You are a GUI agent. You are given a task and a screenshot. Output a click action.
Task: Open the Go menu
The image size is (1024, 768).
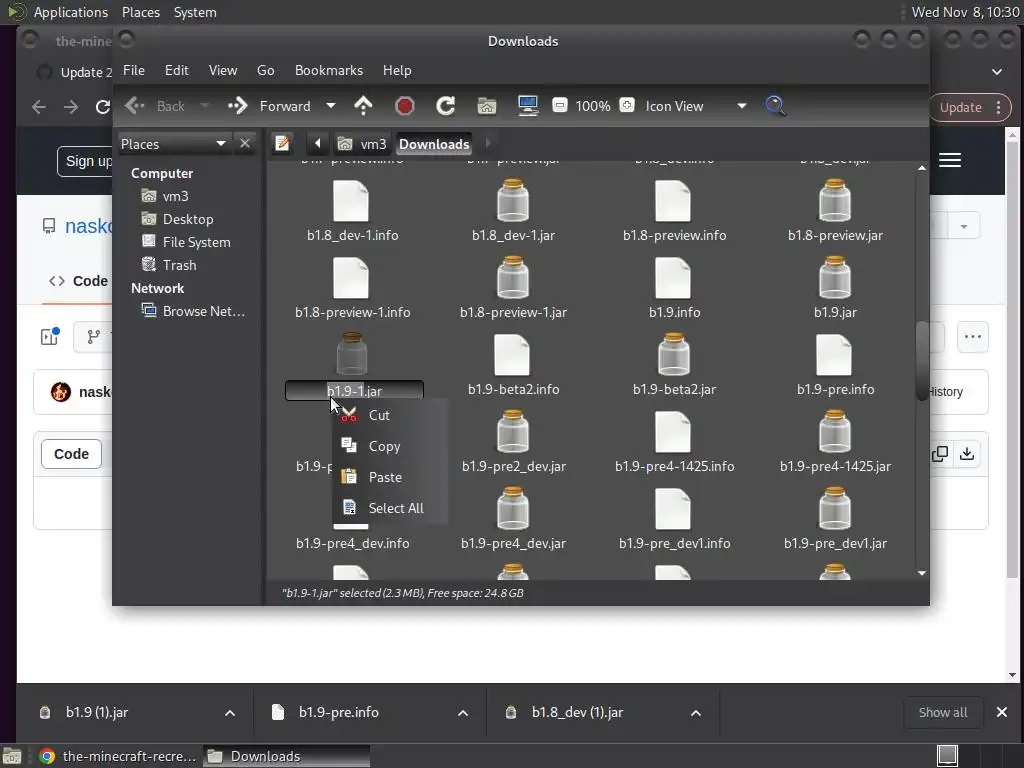tap(266, 71)
